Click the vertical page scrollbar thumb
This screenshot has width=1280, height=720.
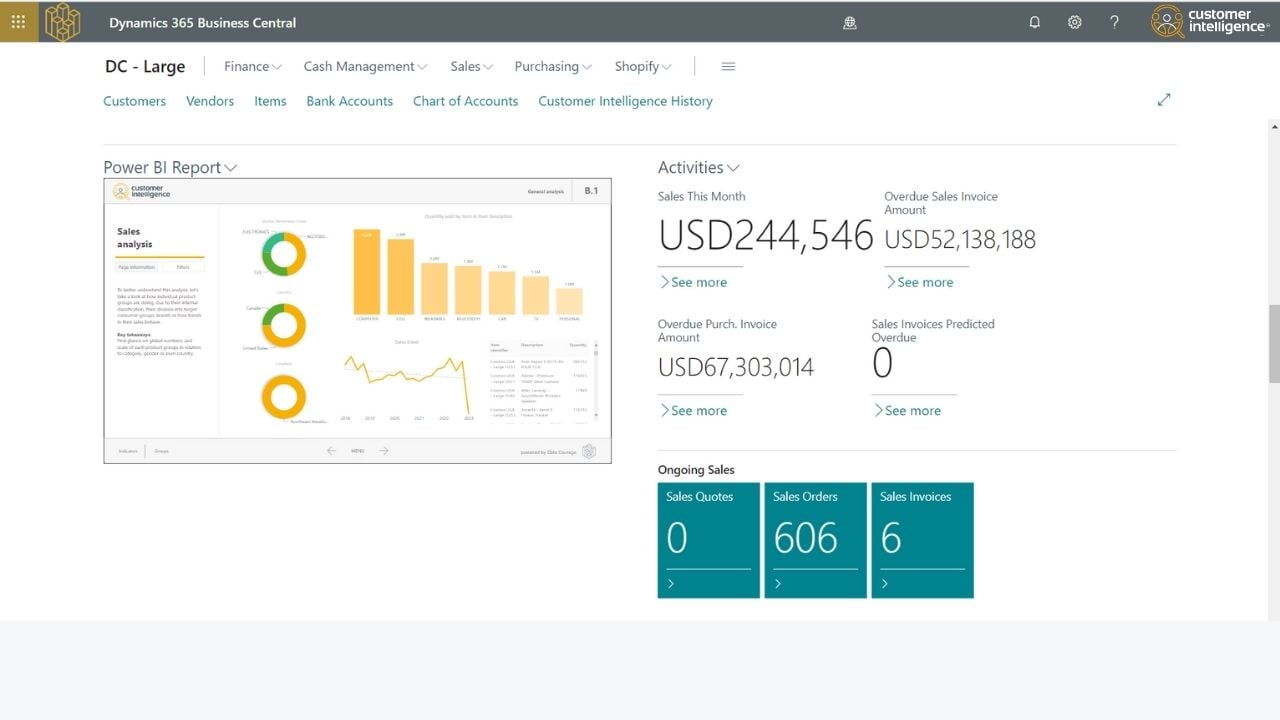tap(1274, 343)
